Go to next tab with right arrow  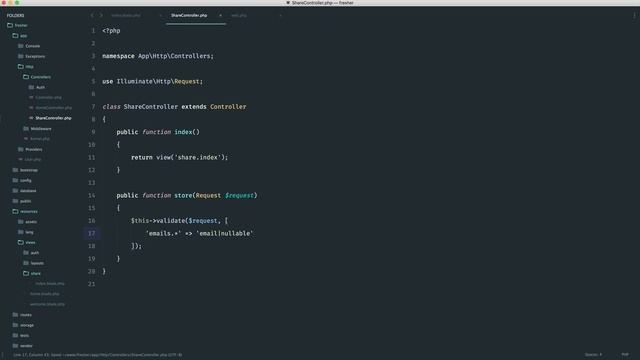click(101, 16)
